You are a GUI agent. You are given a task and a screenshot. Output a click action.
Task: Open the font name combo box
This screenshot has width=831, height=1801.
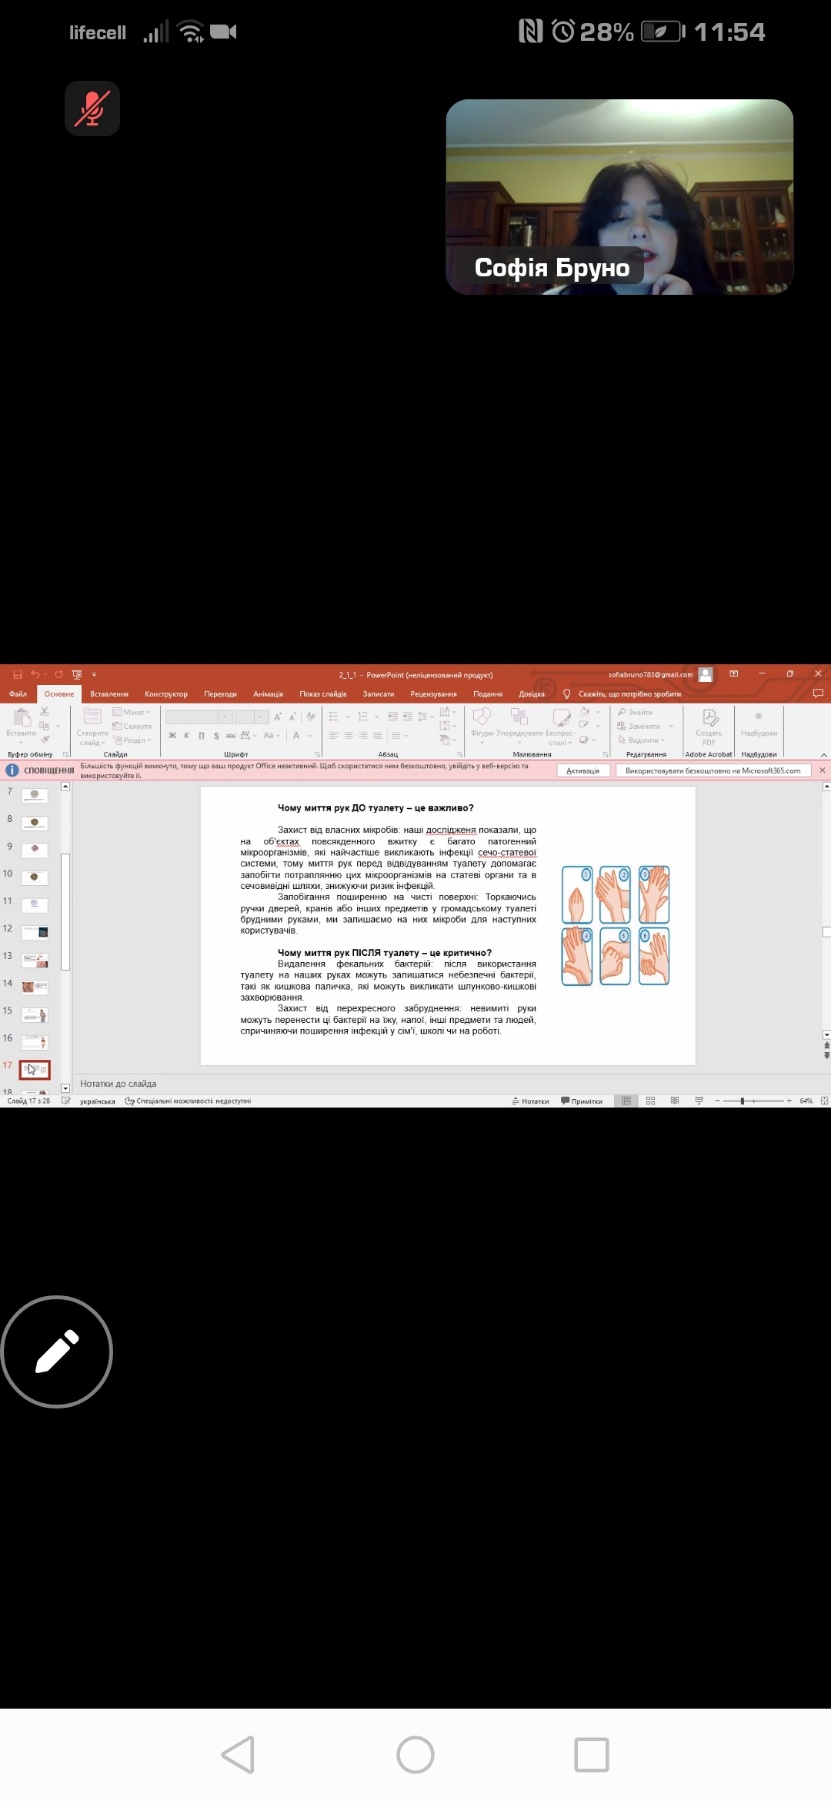tap(198, 717)
